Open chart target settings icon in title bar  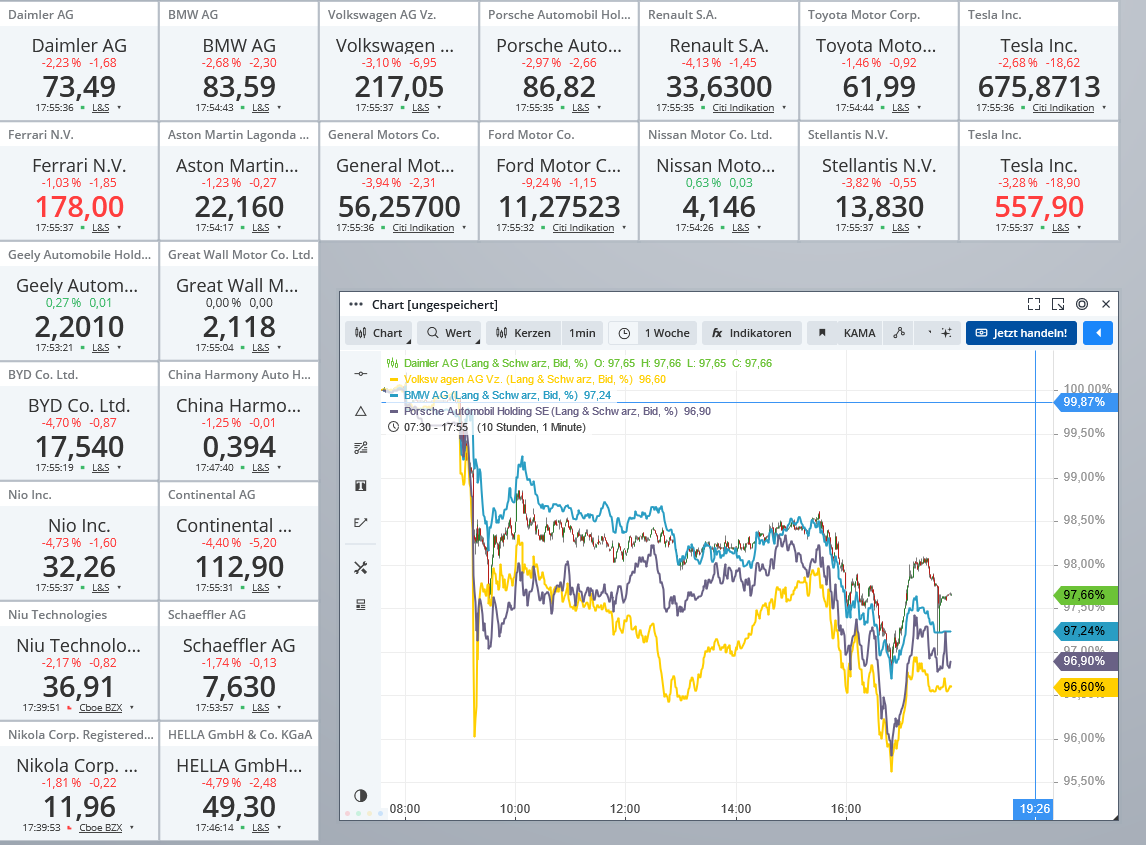[1082, 304]
